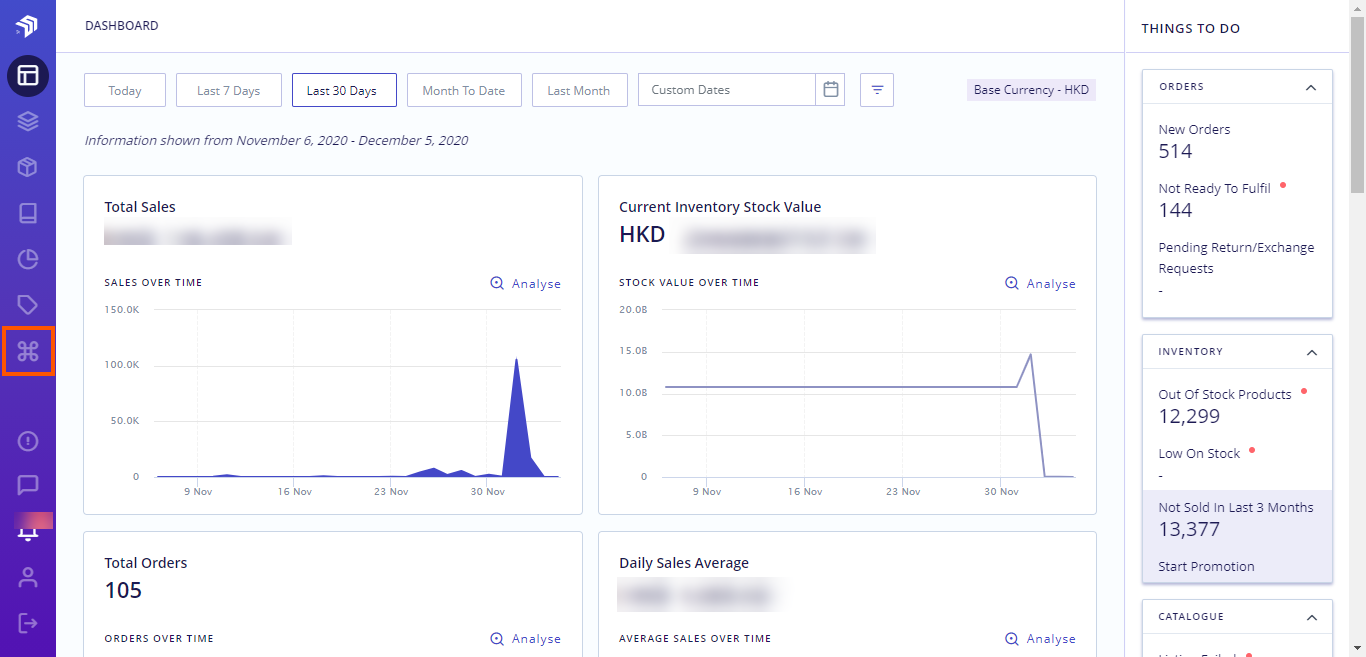1366x657 pixels.
Task: Click the Custom Dates input field
Action: pyautogui.click(x=727, y=90)
